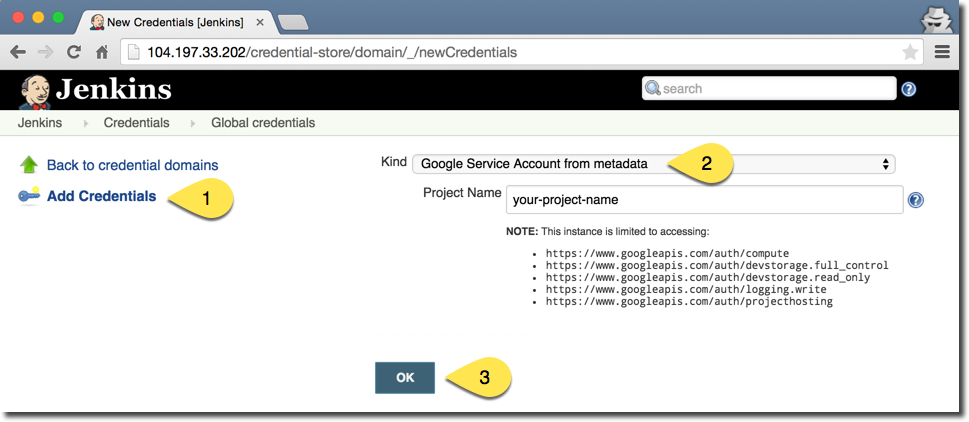Click the devstorage.read_only scope URL
The width and height of the screenshot is (969, 422).
[x=708, y=277]
